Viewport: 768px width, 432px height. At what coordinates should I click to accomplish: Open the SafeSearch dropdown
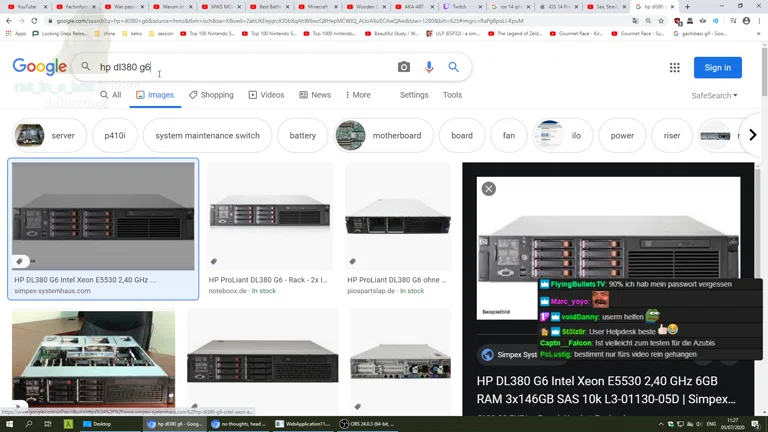tap(714, 96)
